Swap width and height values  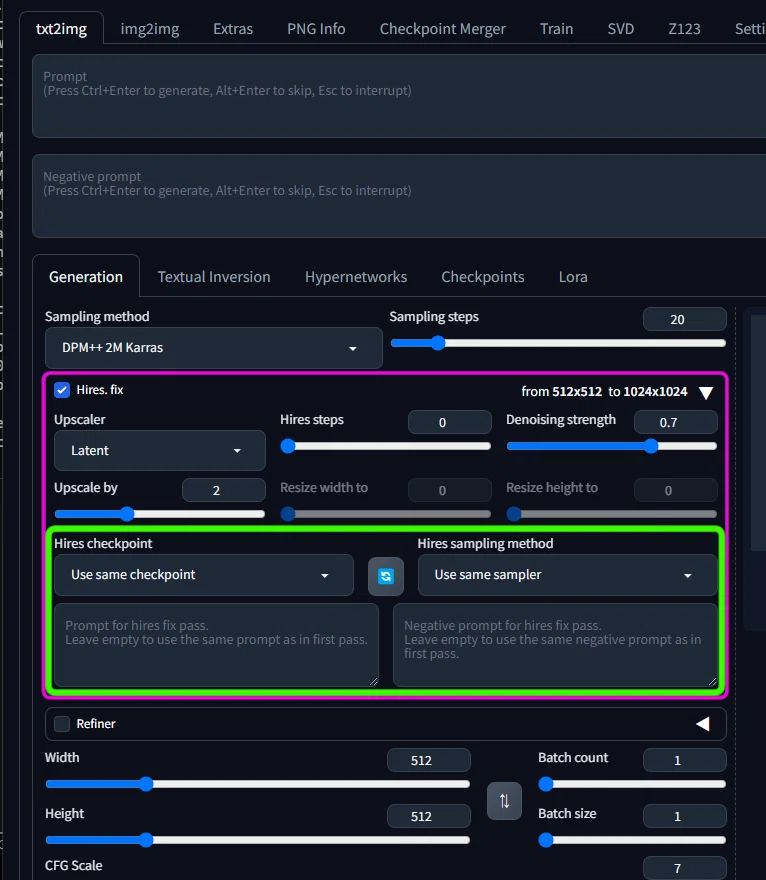click(x=504, y=801)
